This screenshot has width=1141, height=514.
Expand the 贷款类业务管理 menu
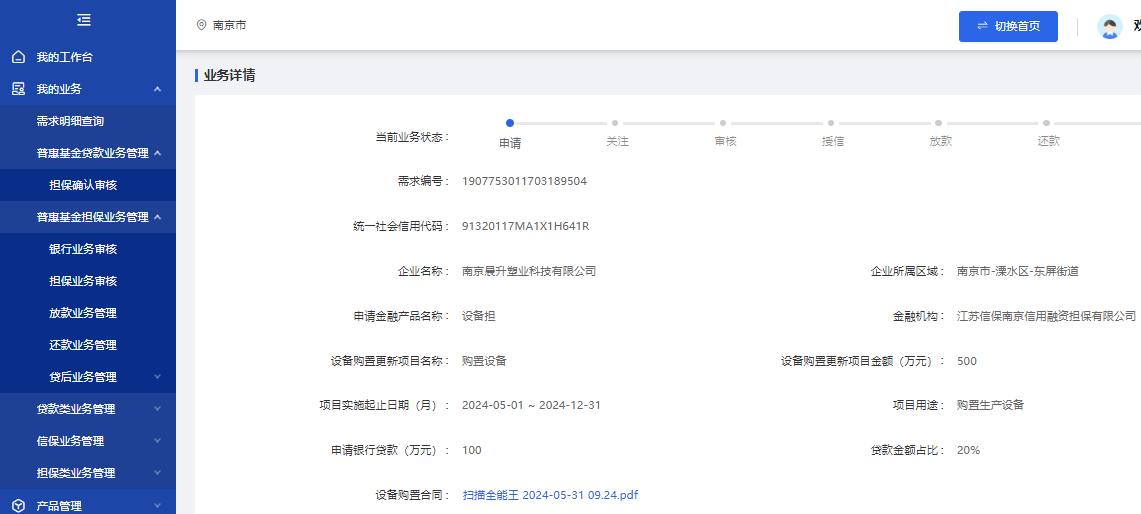pos(157,409)
